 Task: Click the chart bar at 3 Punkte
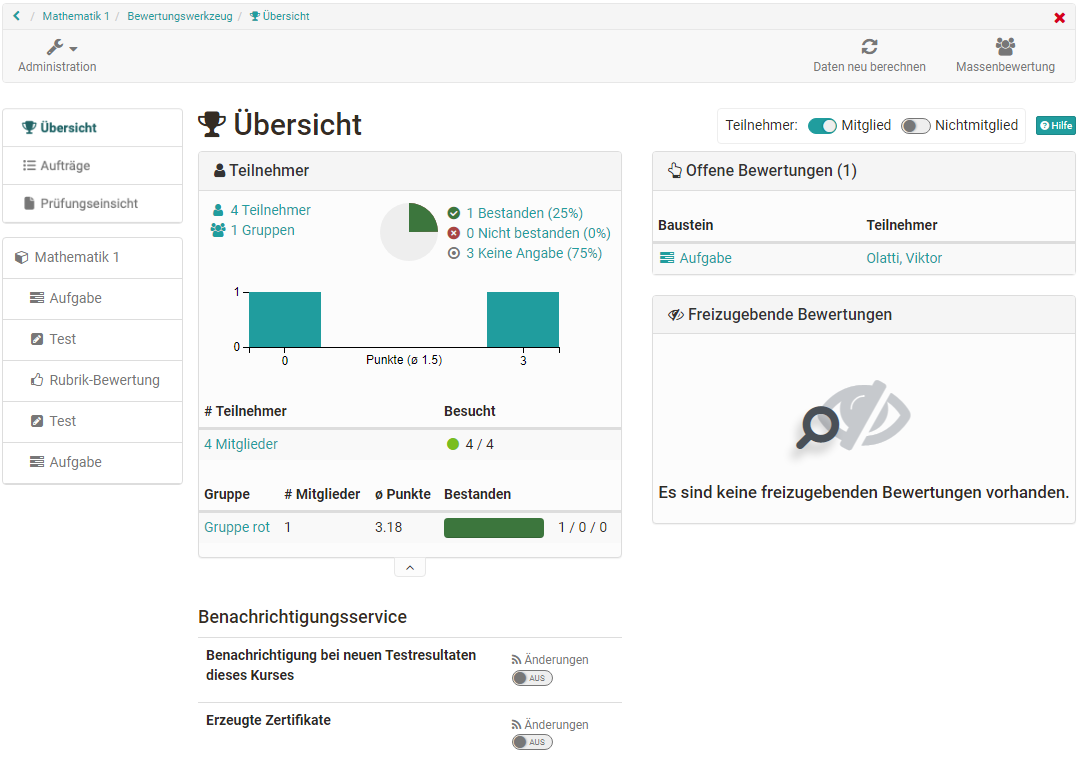pyautogui.click(x=523, y=319)
